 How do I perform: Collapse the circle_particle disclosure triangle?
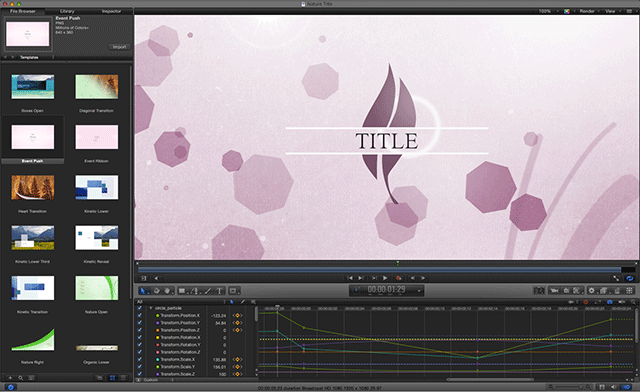pos(151,308)
